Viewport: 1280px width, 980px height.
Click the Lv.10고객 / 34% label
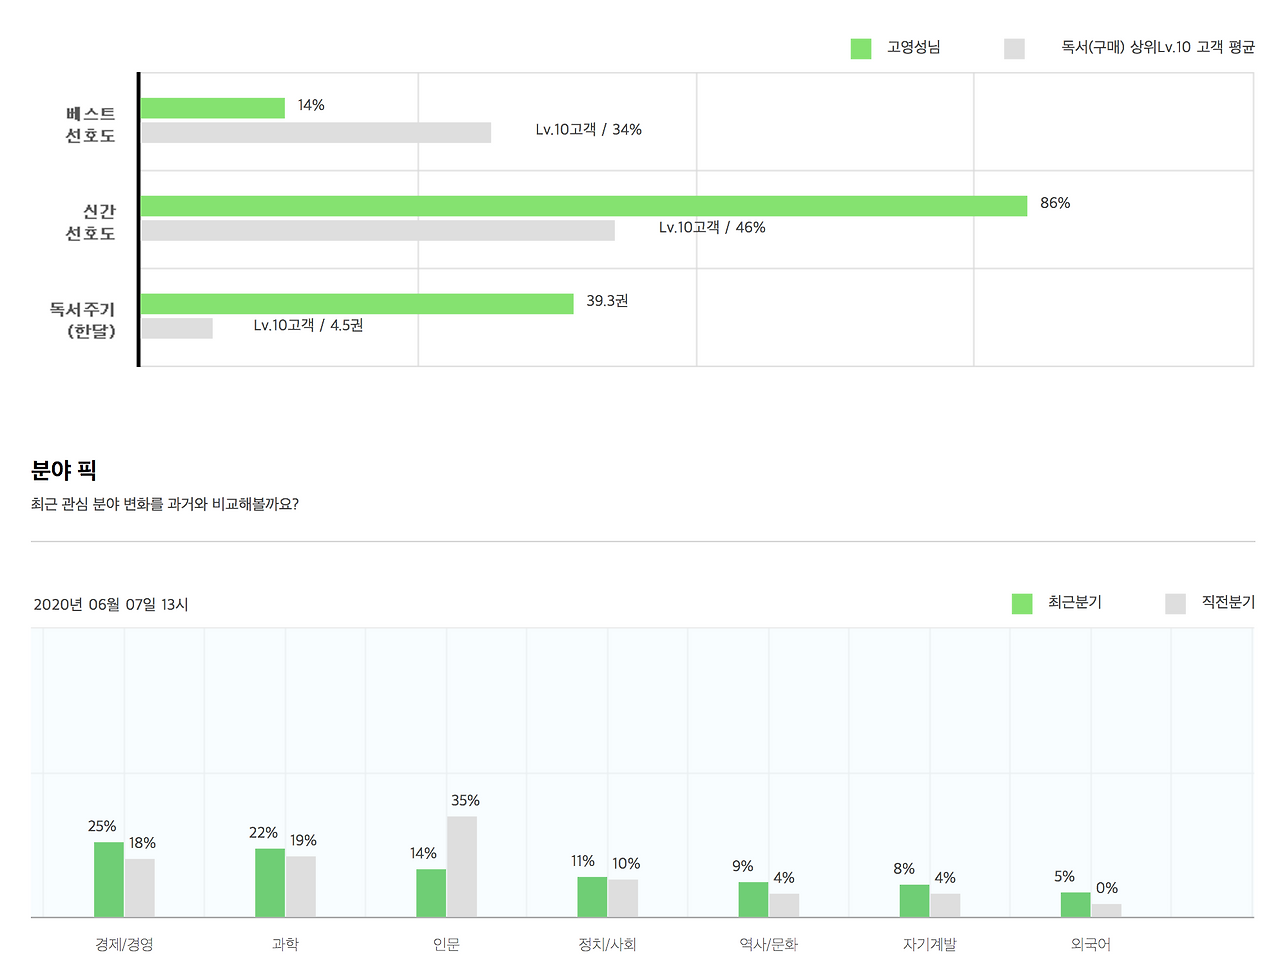click(589, 130)
